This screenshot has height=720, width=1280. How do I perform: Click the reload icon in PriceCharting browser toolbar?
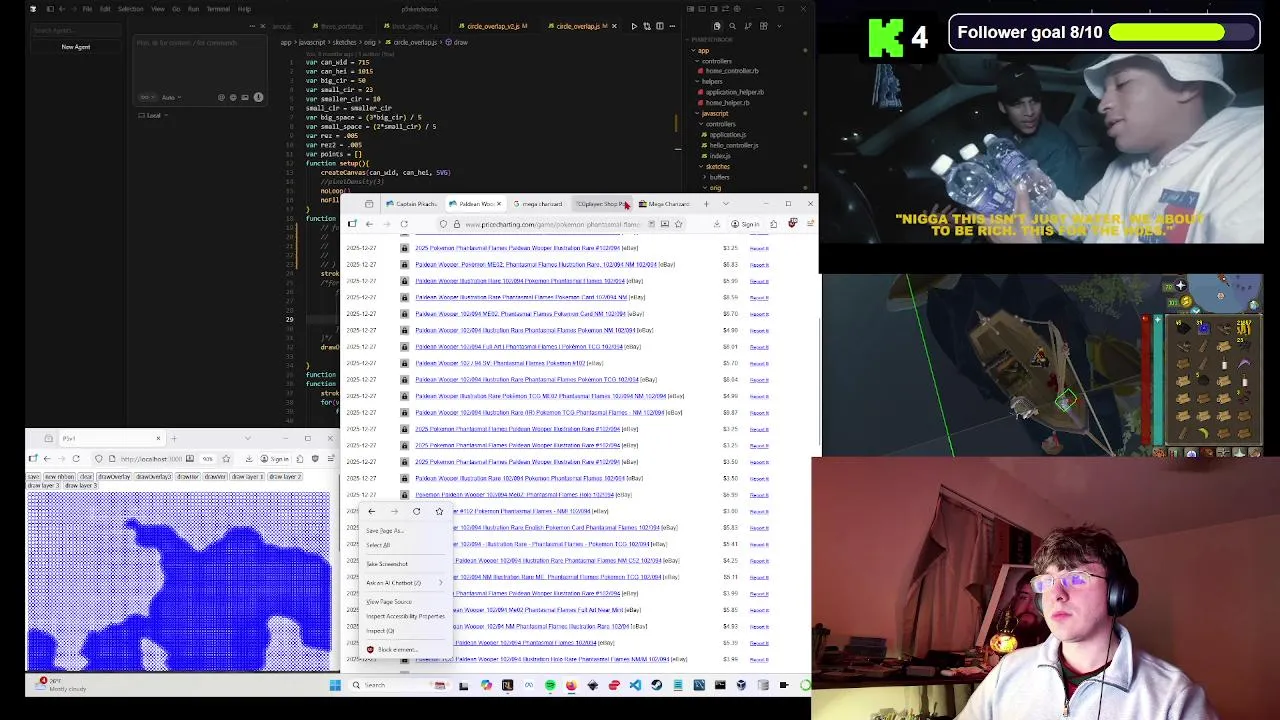[x=404, y=224]
